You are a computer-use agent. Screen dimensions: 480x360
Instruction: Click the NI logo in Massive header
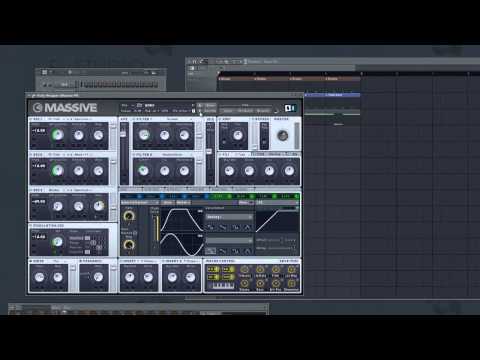[x=290, y=108]
